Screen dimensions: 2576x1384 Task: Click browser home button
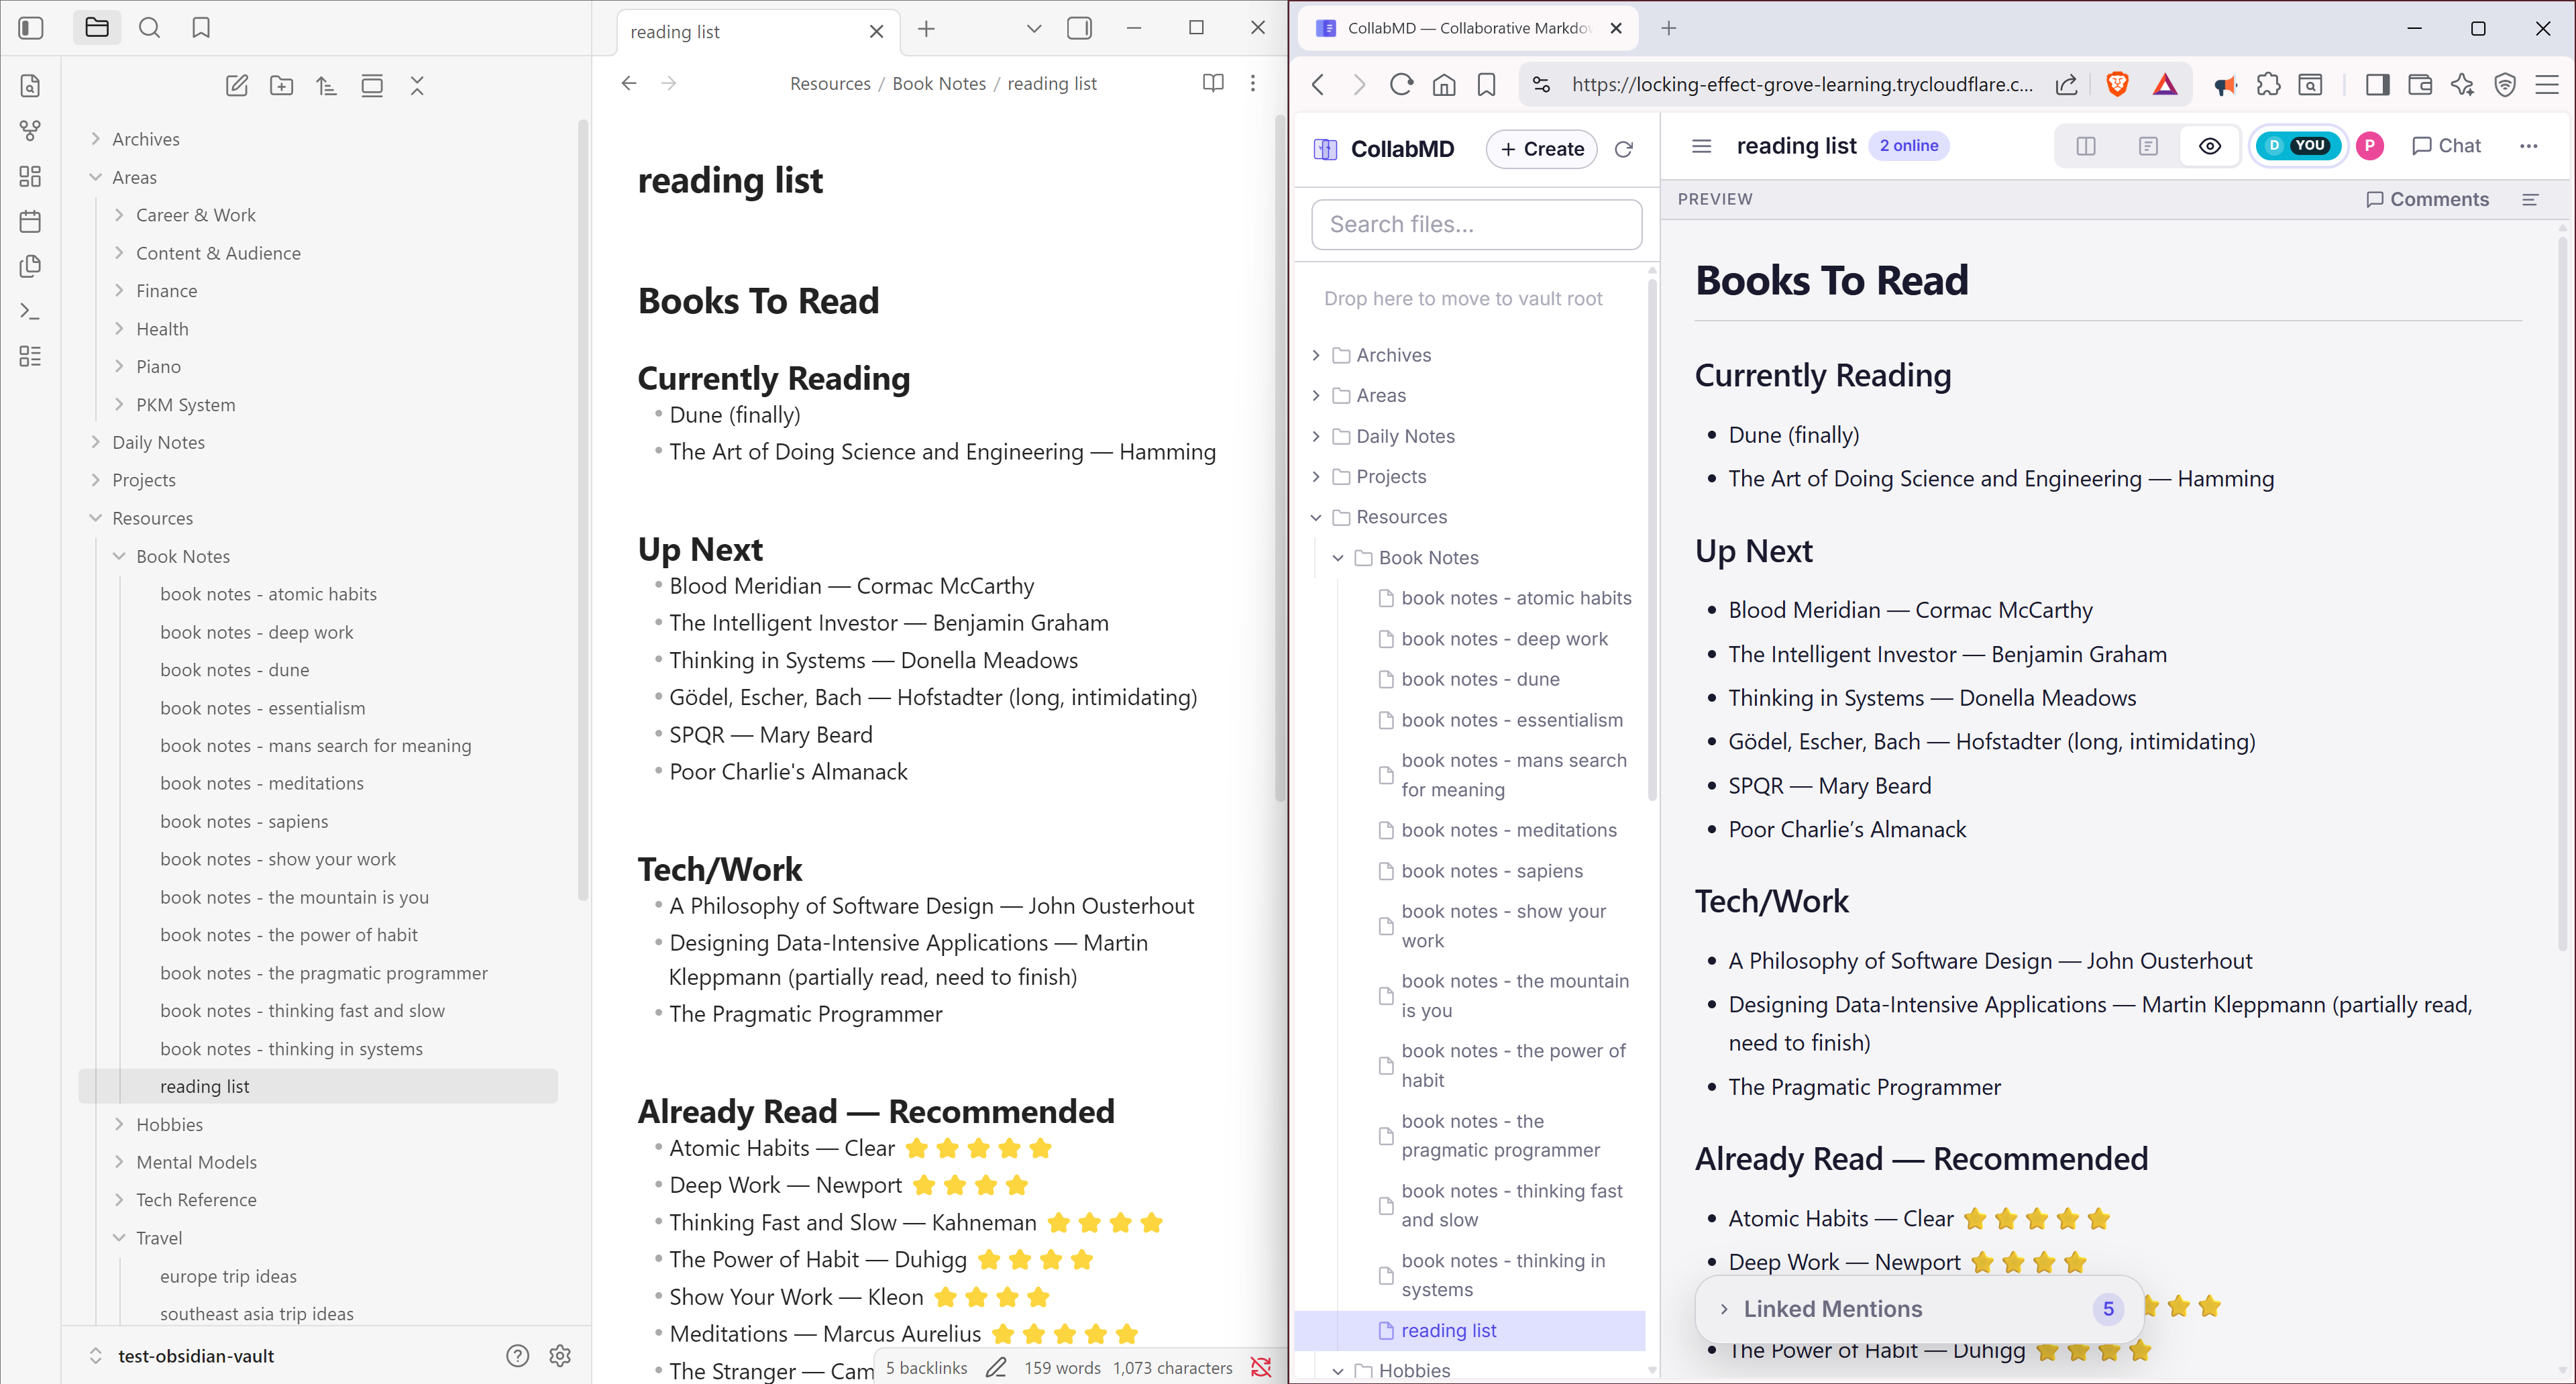(1444, 85)
